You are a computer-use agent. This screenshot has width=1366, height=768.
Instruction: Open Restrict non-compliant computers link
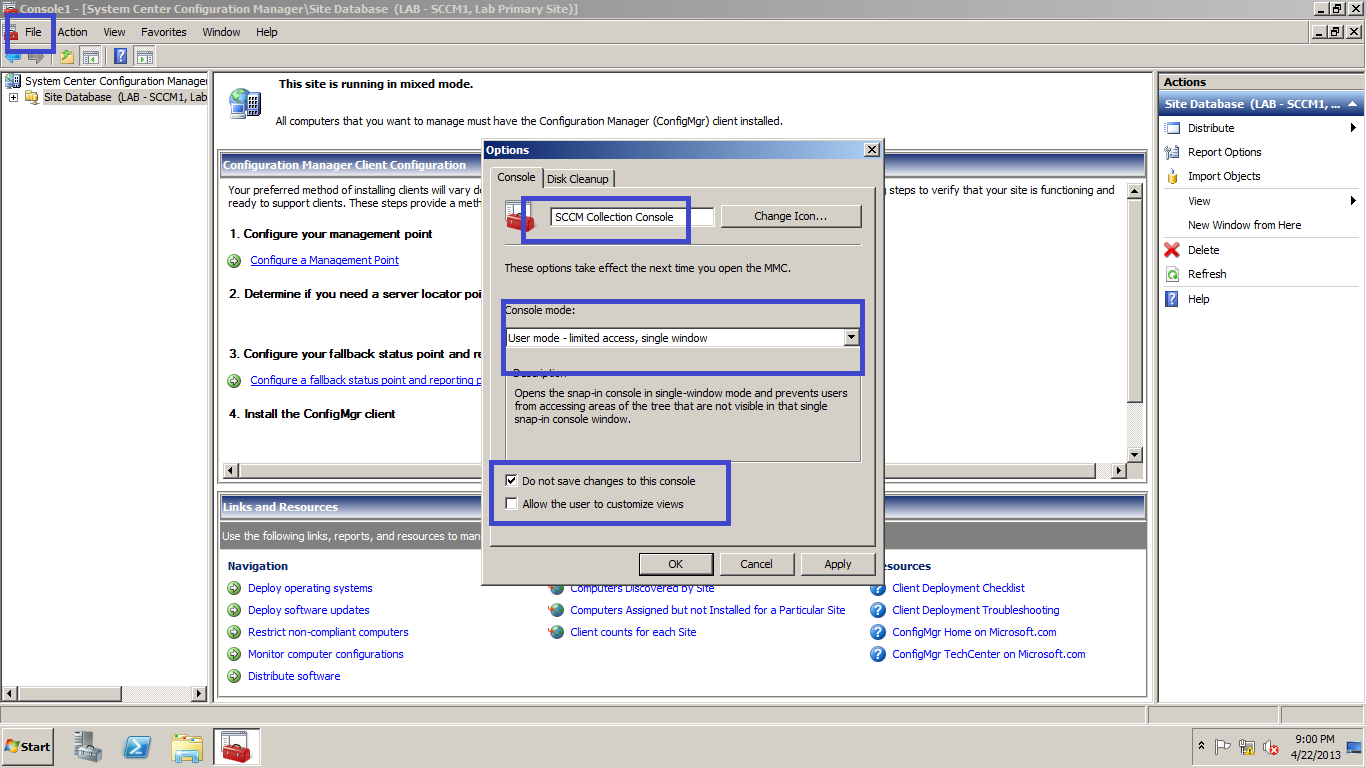[x=328, y=632]
